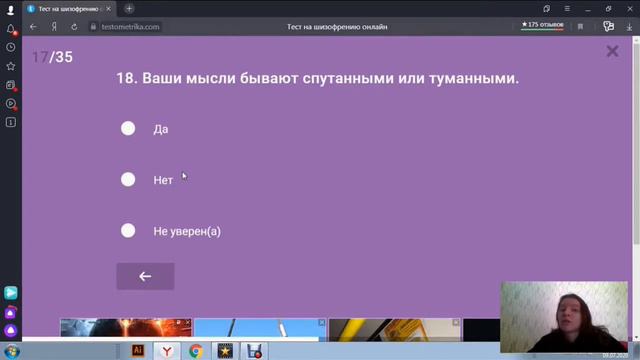Open collections icon in sidebar
Screen dimensions: 640x360
coord(11,85)
